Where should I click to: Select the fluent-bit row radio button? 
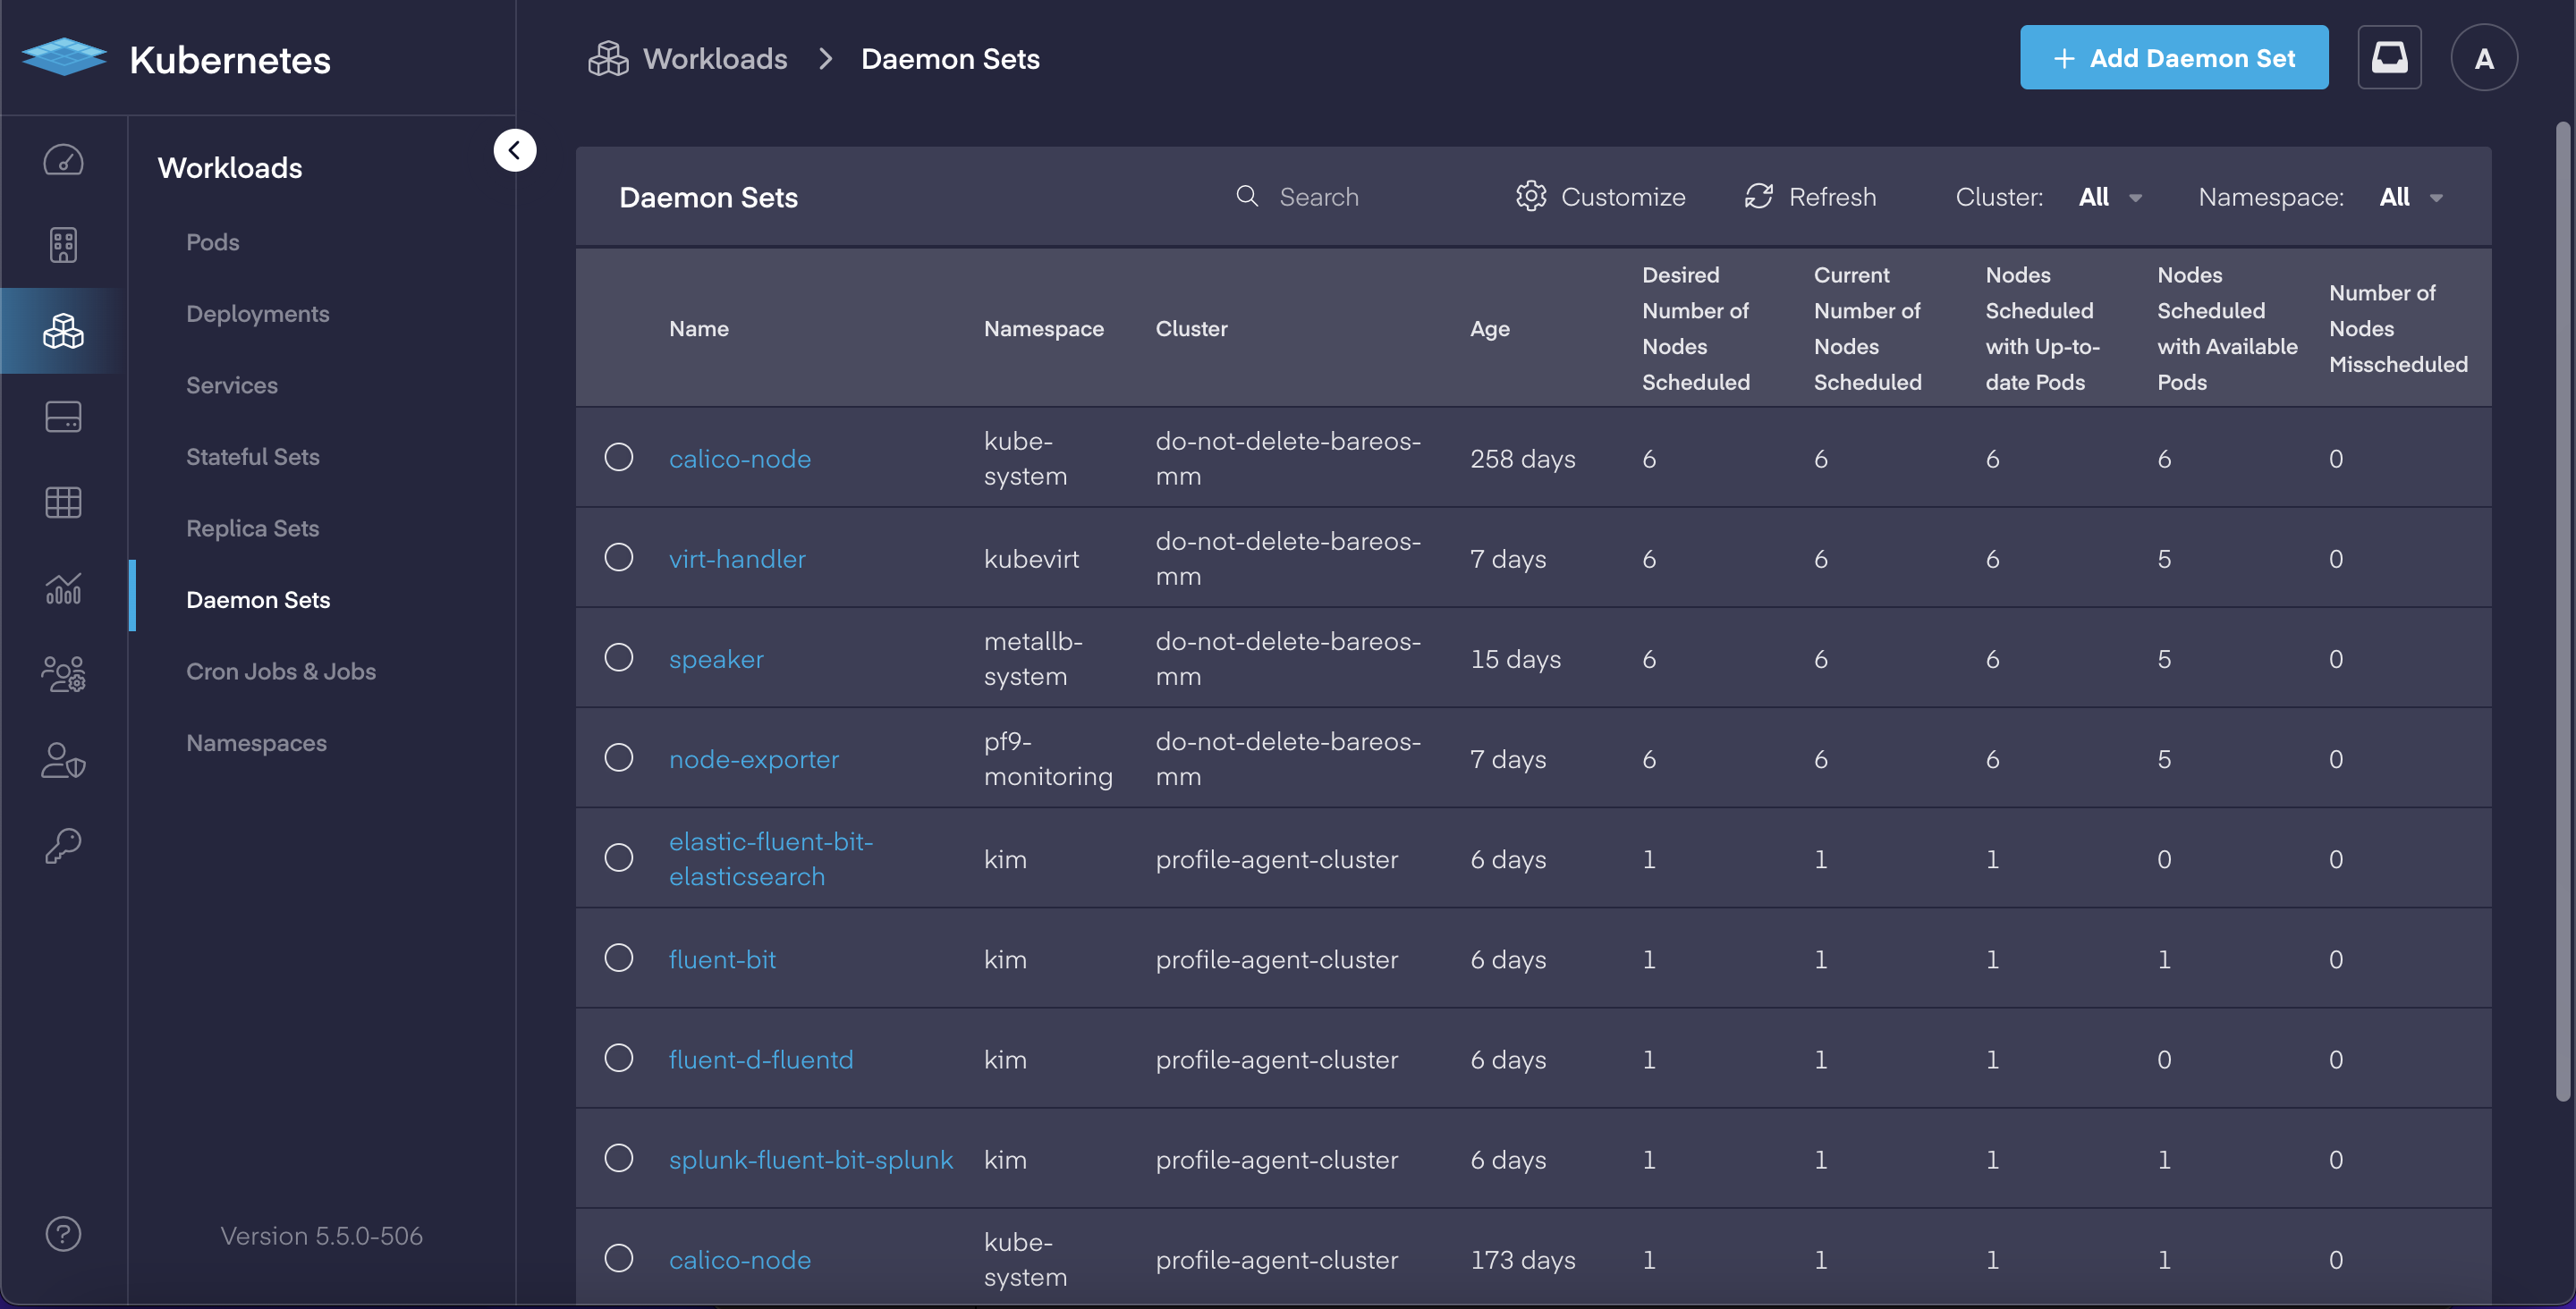click(x=619, y=957)
